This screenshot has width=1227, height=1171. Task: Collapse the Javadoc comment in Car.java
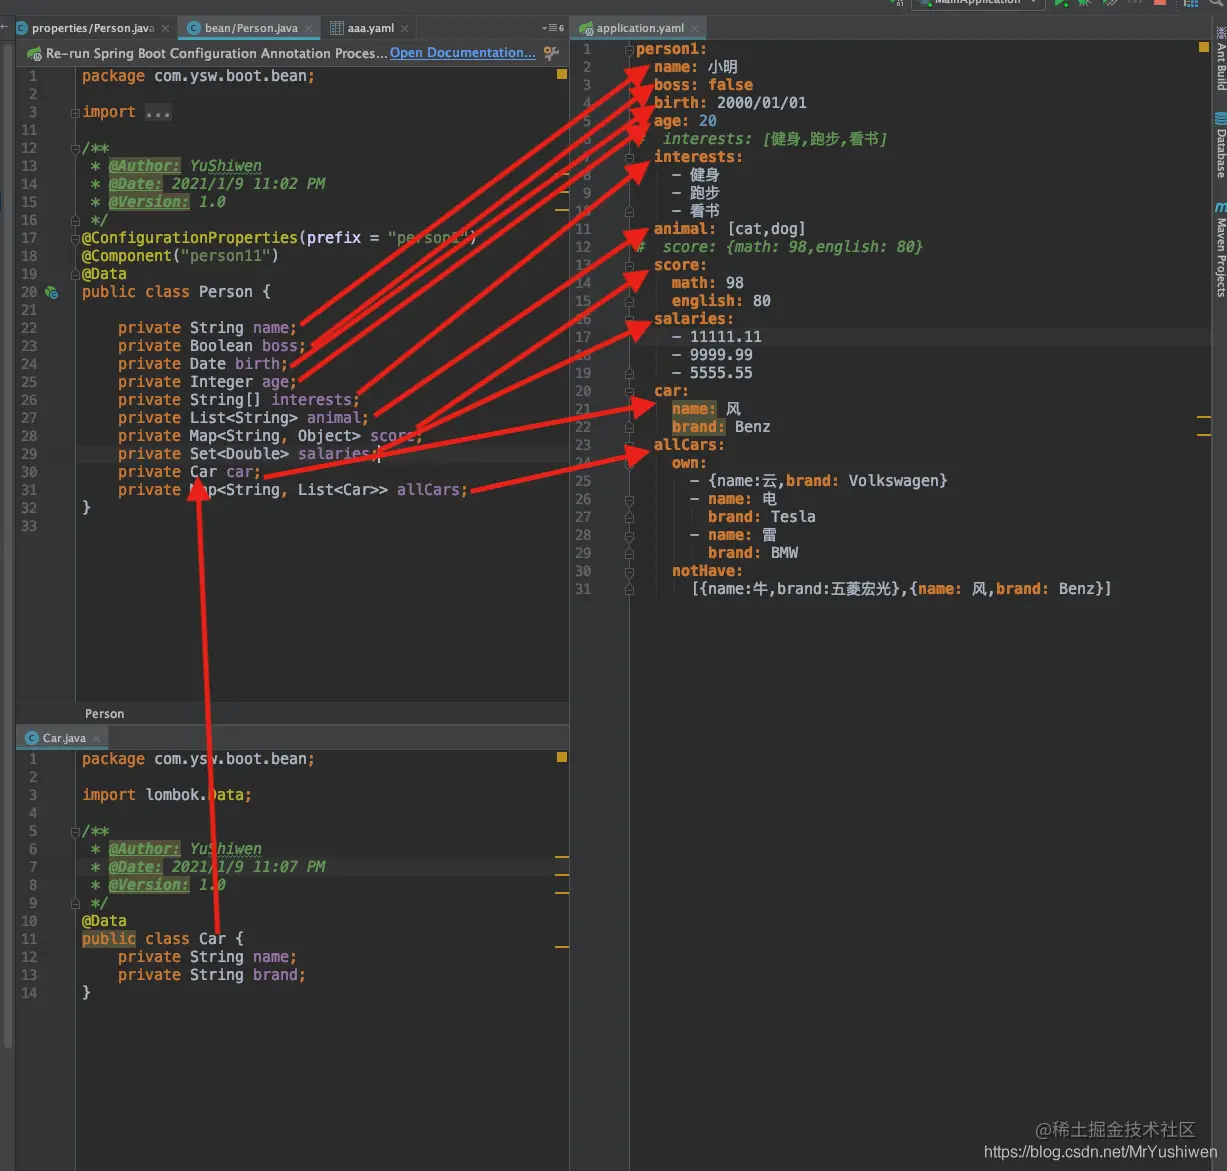point(75,831)
